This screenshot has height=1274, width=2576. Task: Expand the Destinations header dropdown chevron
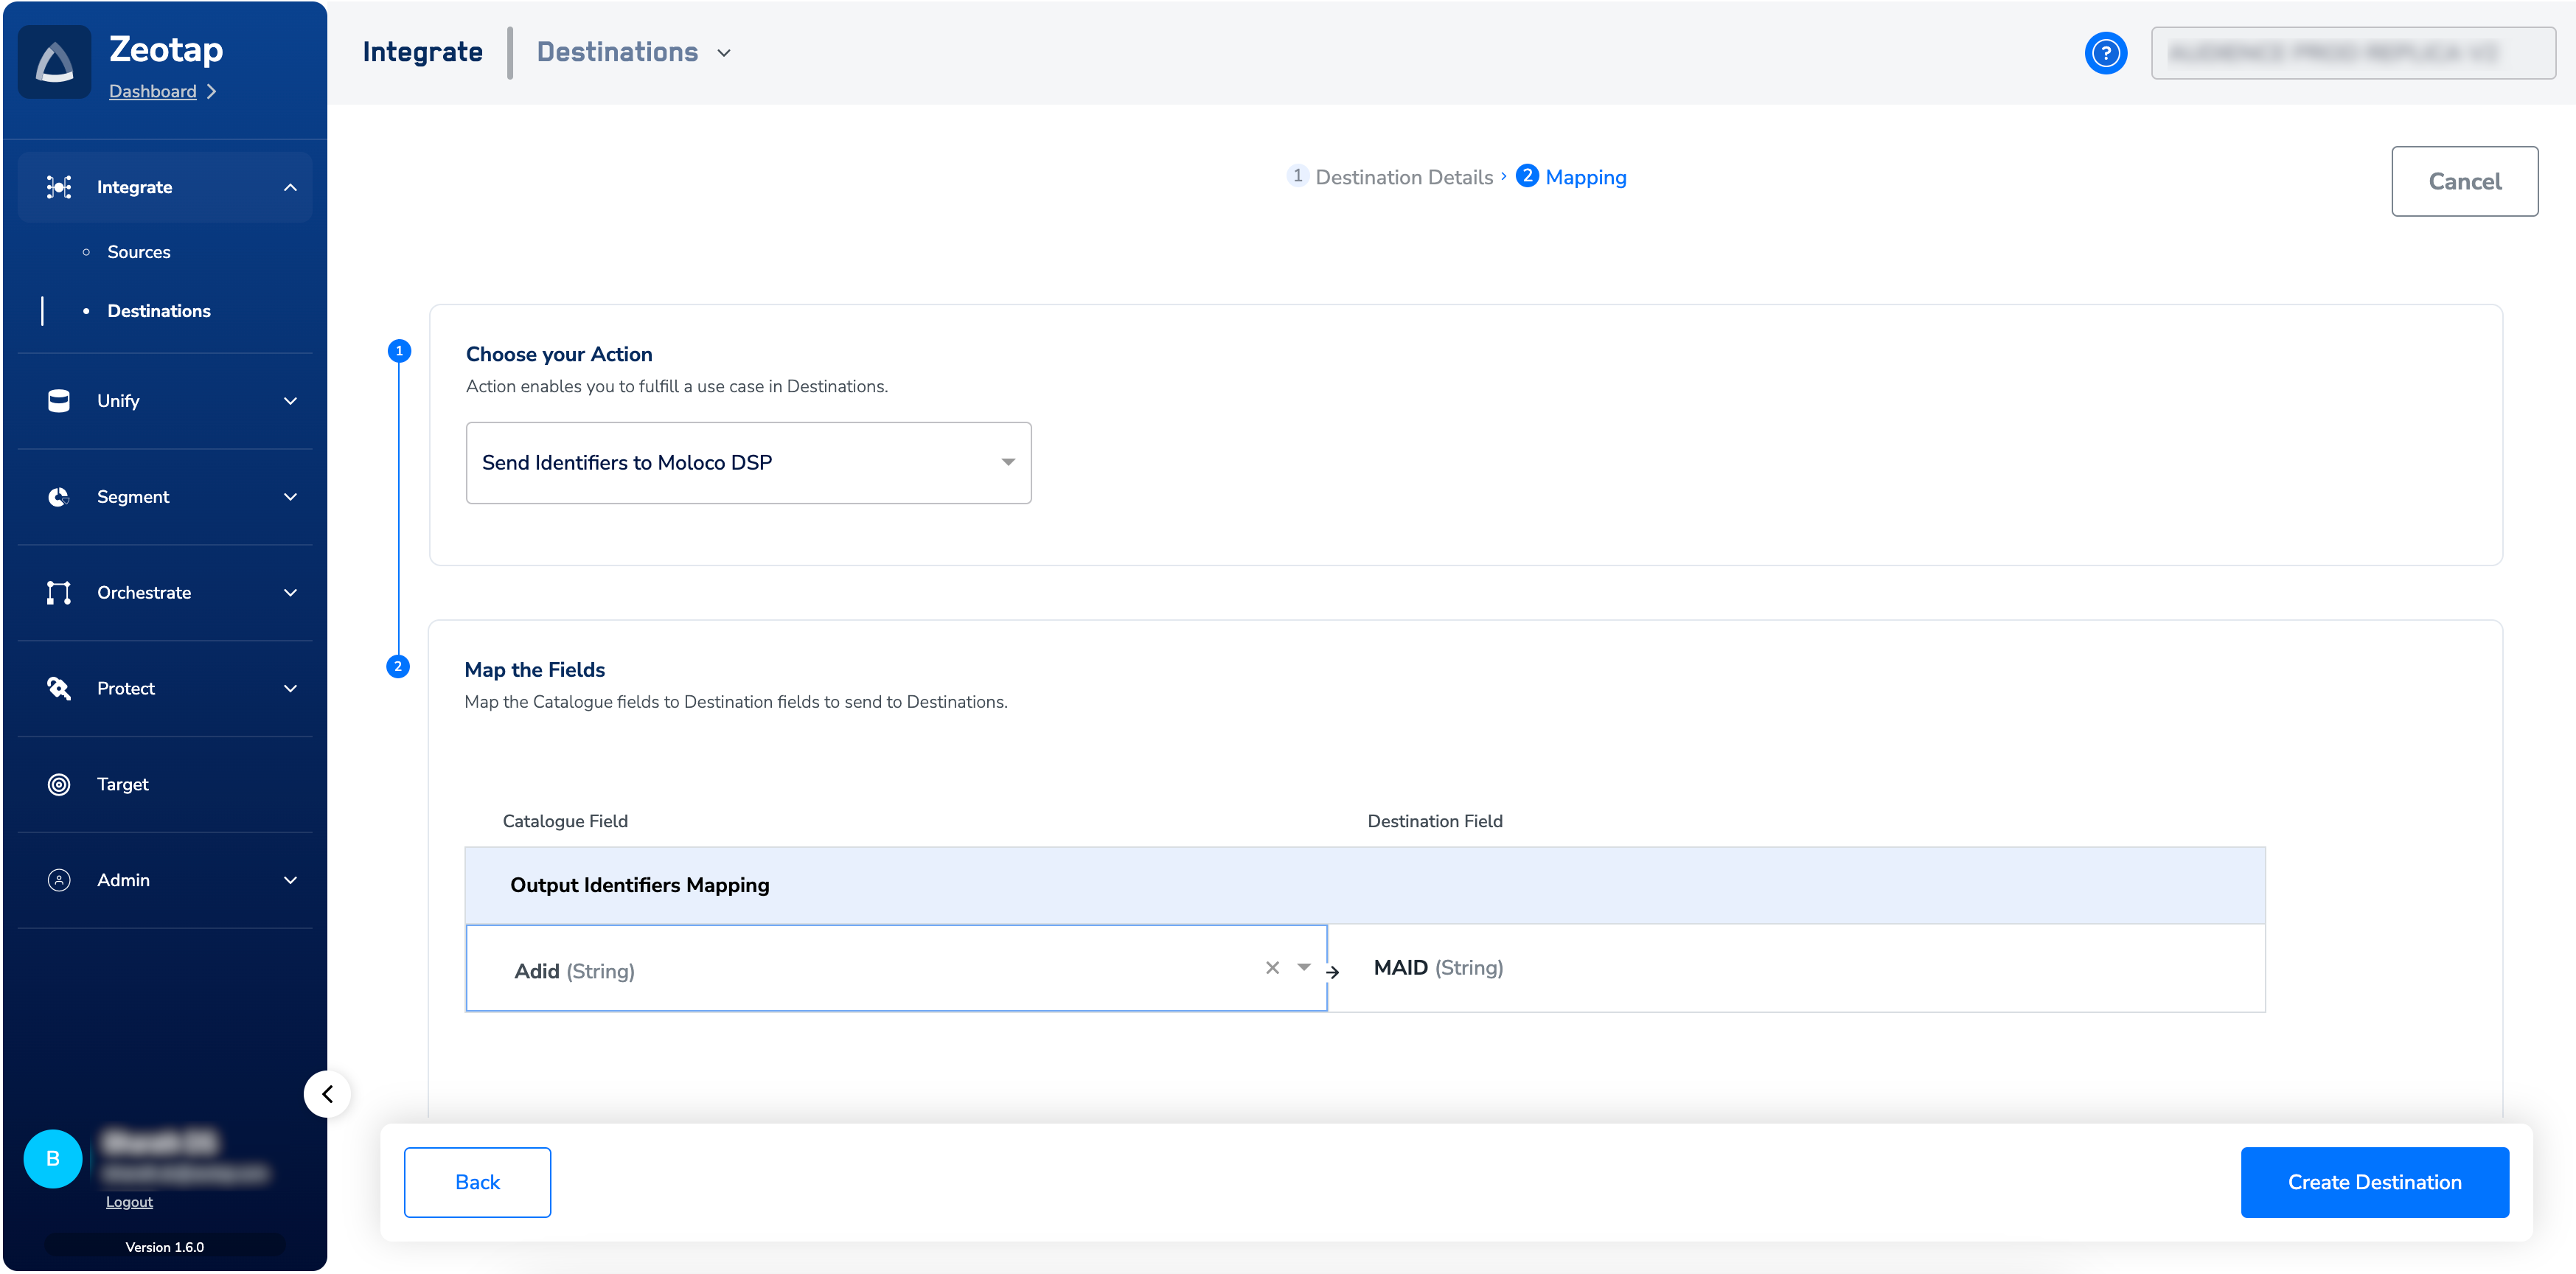point(724,53)
